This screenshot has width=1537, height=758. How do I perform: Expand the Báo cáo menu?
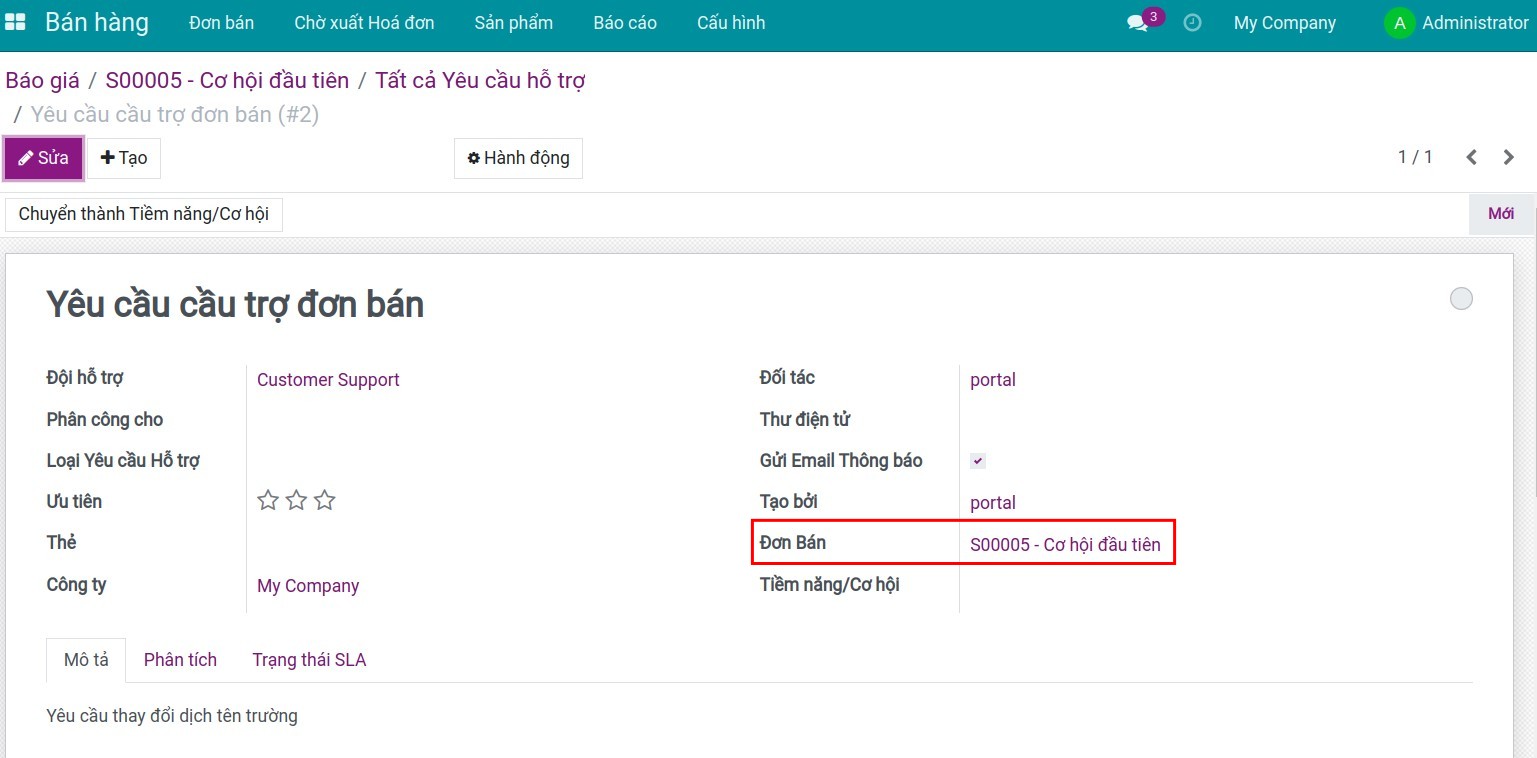tap(625, 23)
